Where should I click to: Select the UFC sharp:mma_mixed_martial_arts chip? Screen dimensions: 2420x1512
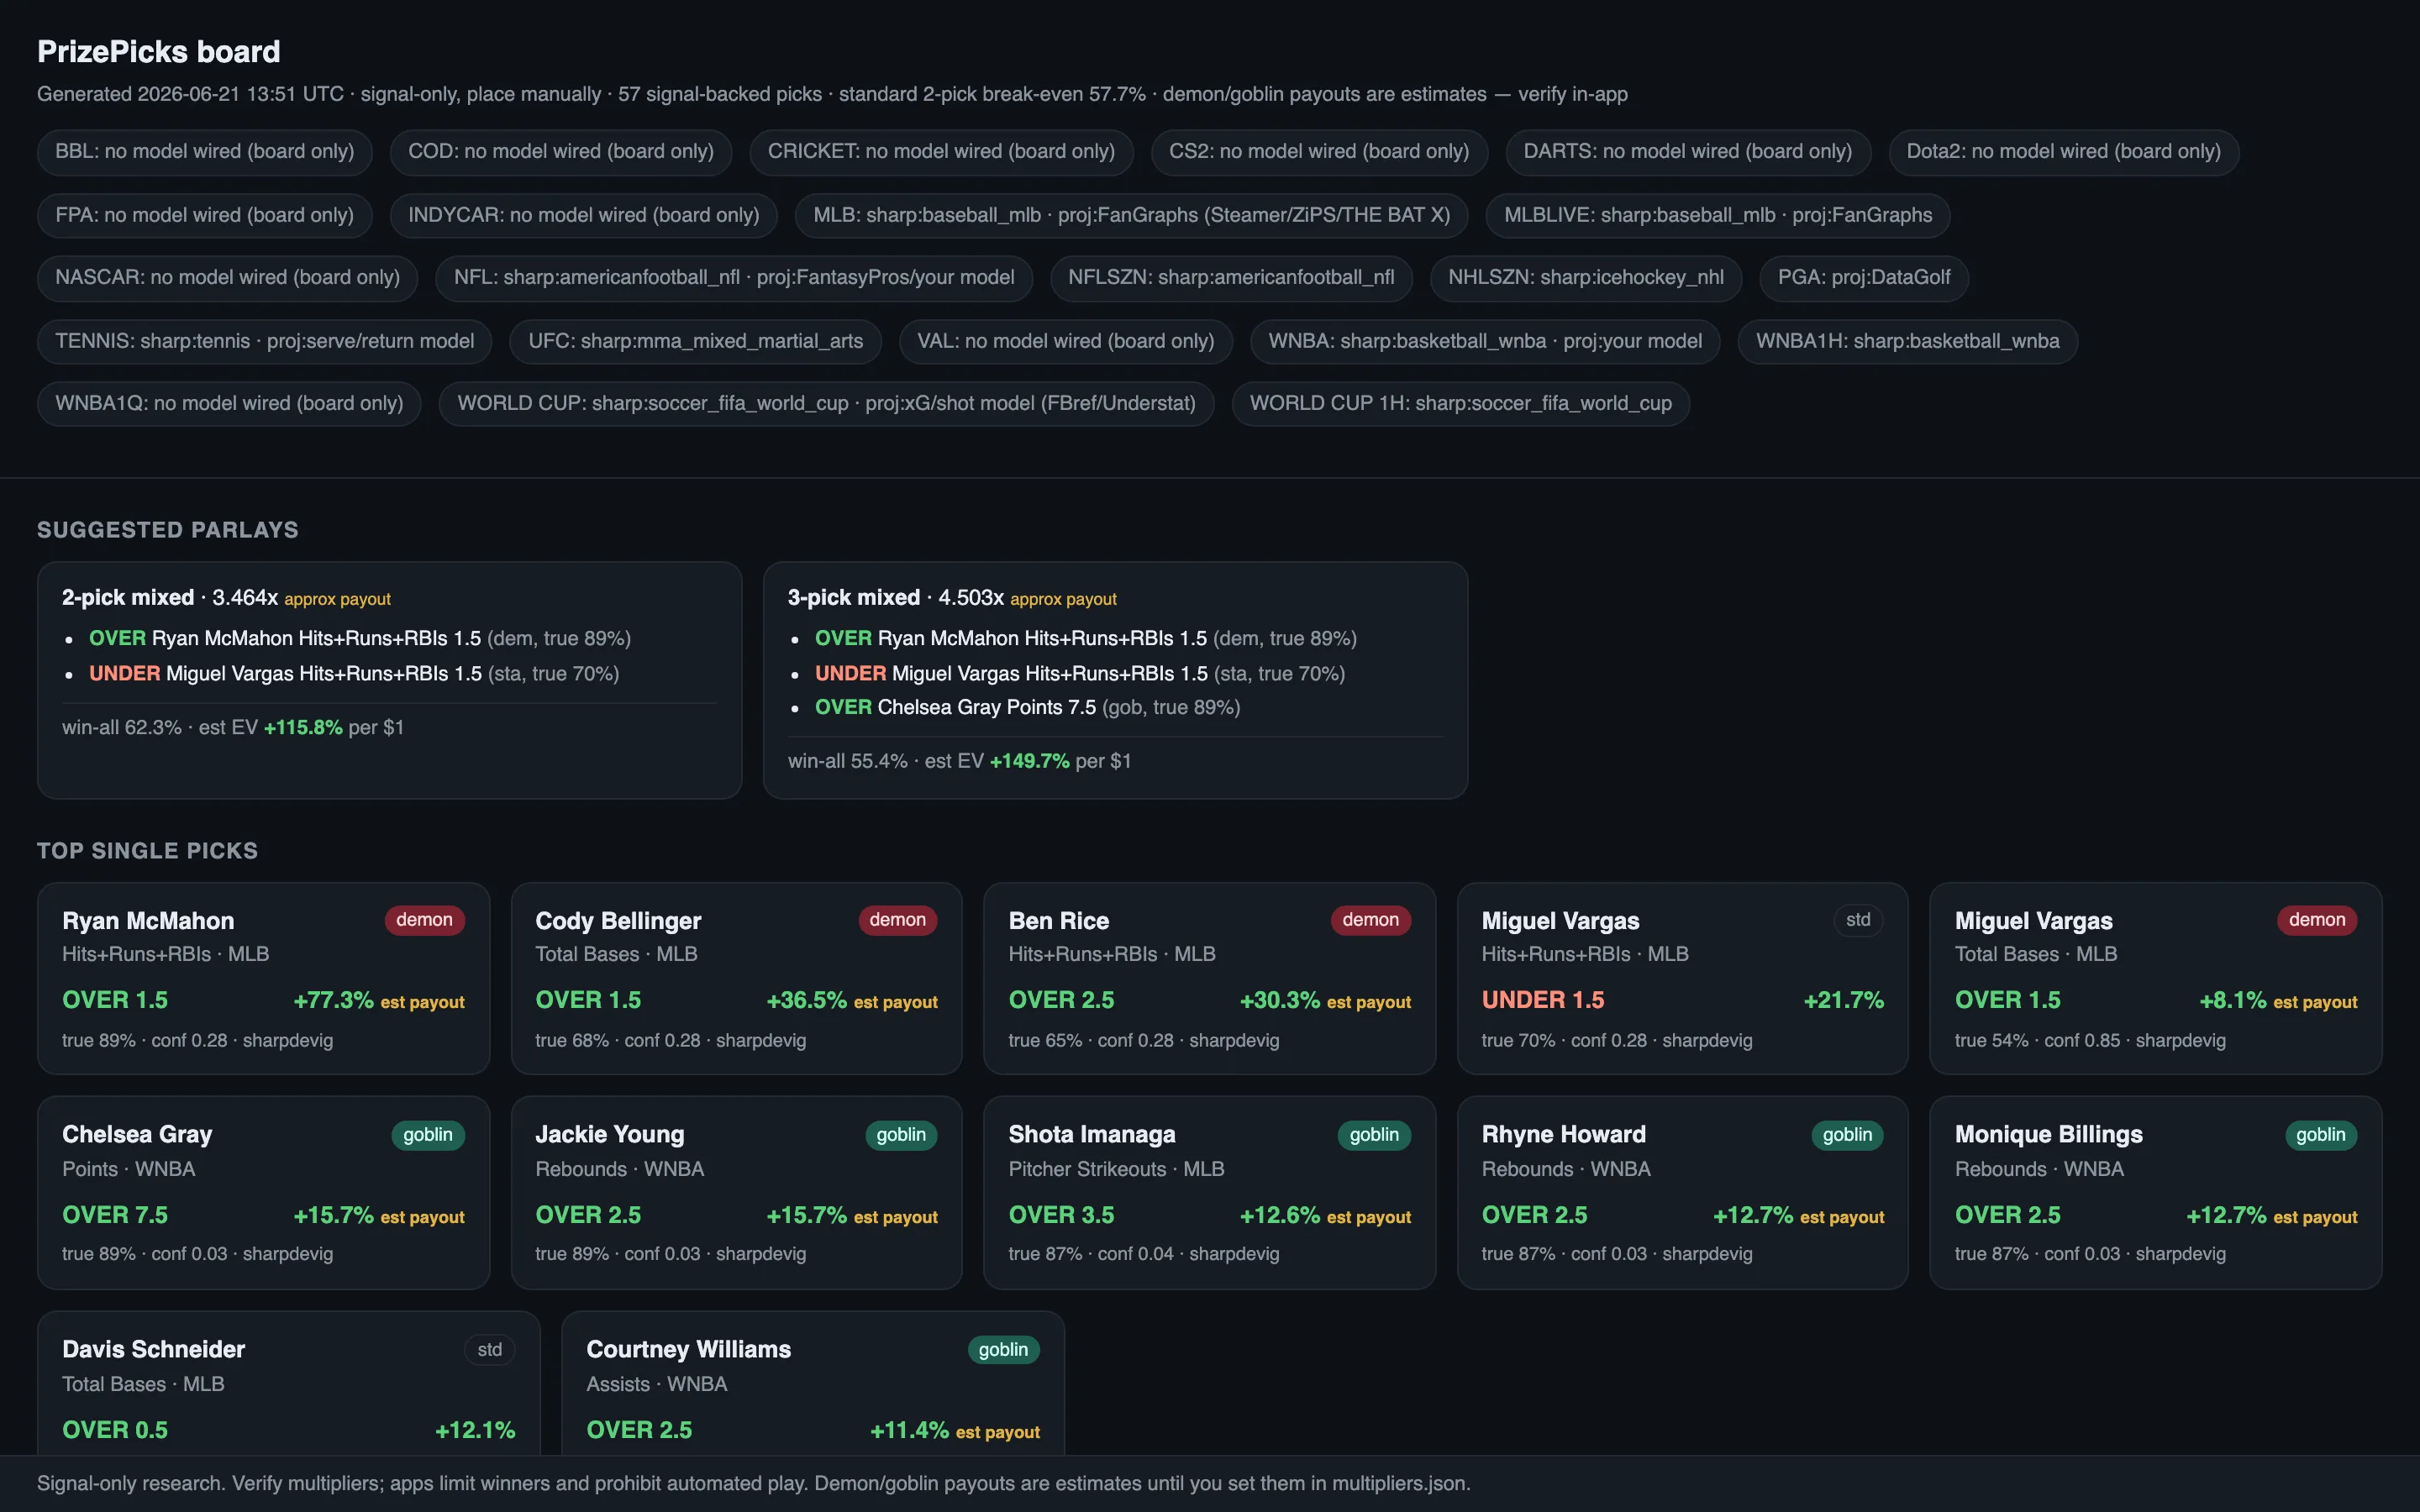696,341
